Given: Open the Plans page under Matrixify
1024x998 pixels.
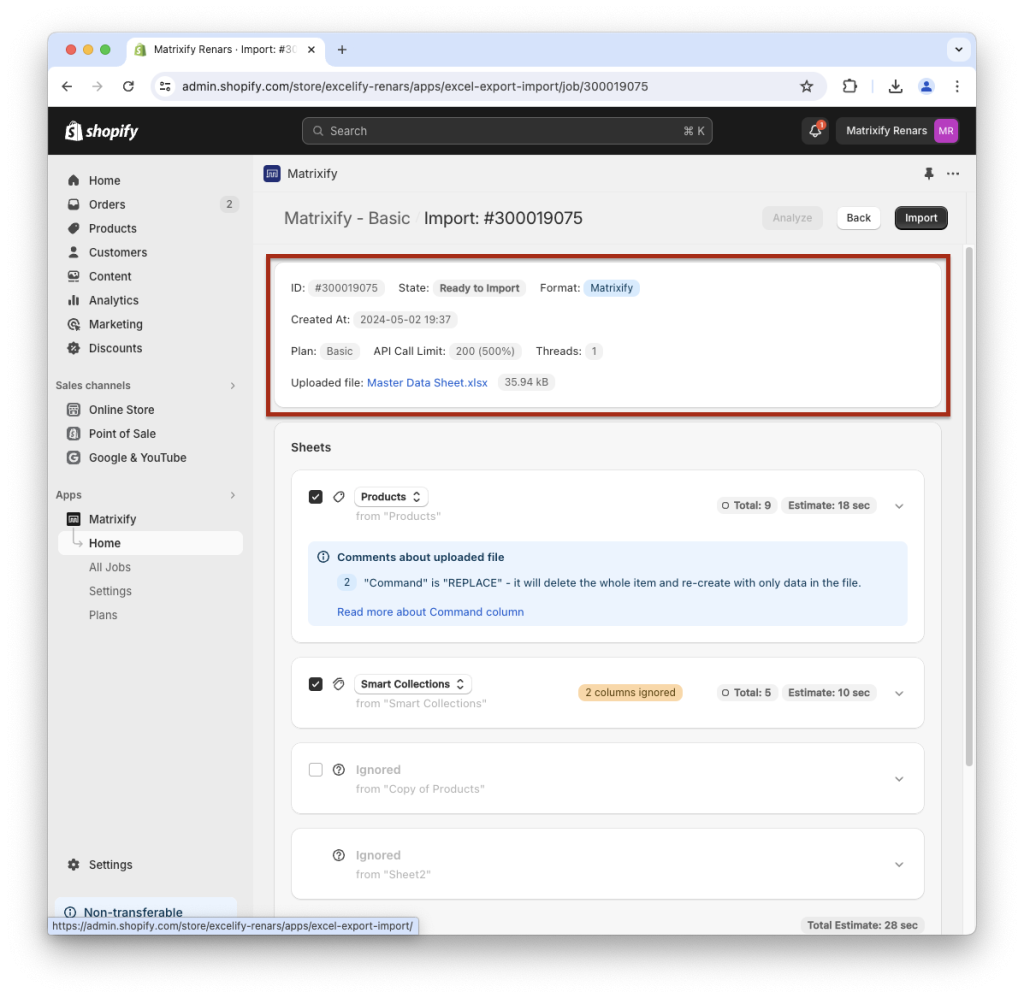Looking at the screenshot, I should 103,615.
